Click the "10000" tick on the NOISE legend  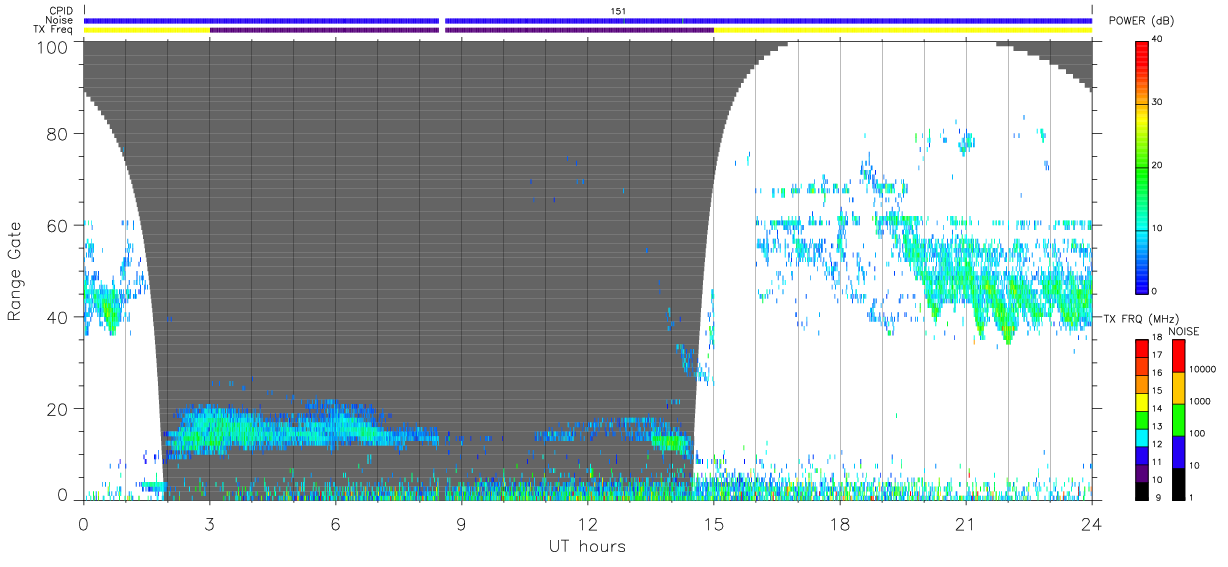(x=1201, y=369)
